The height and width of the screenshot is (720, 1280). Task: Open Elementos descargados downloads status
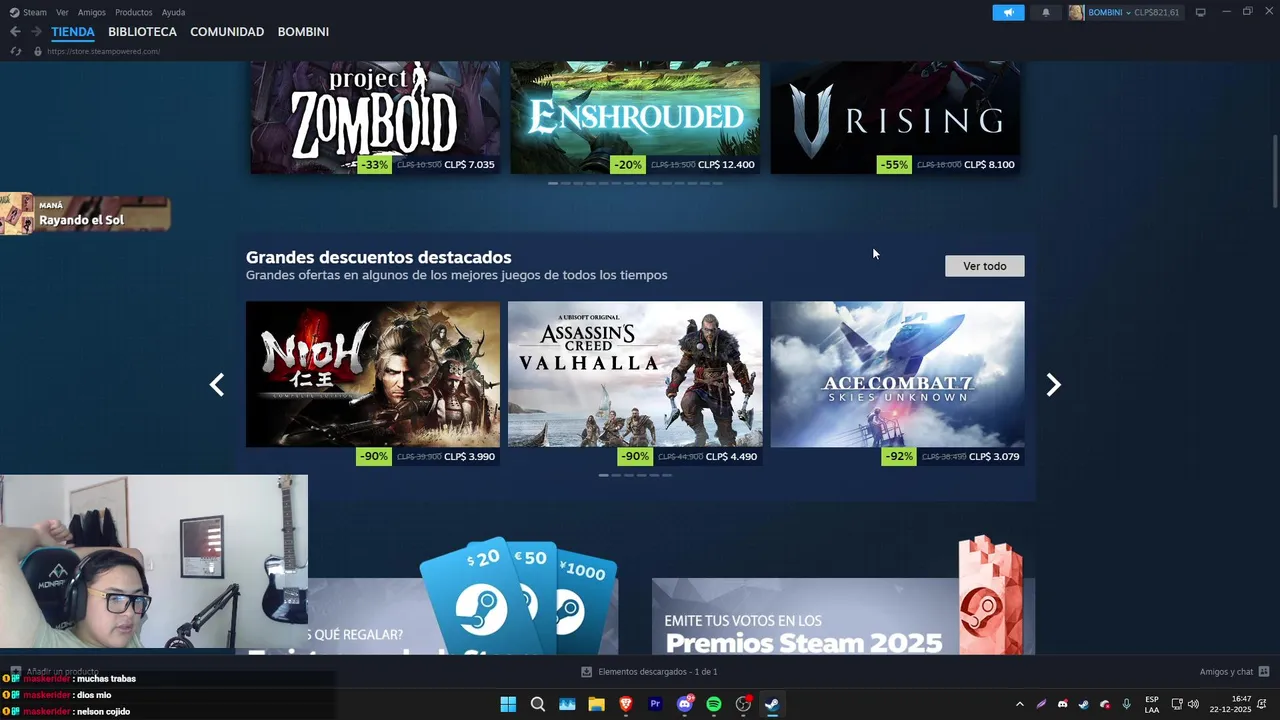pyautogui.click(x=658, y=672)
